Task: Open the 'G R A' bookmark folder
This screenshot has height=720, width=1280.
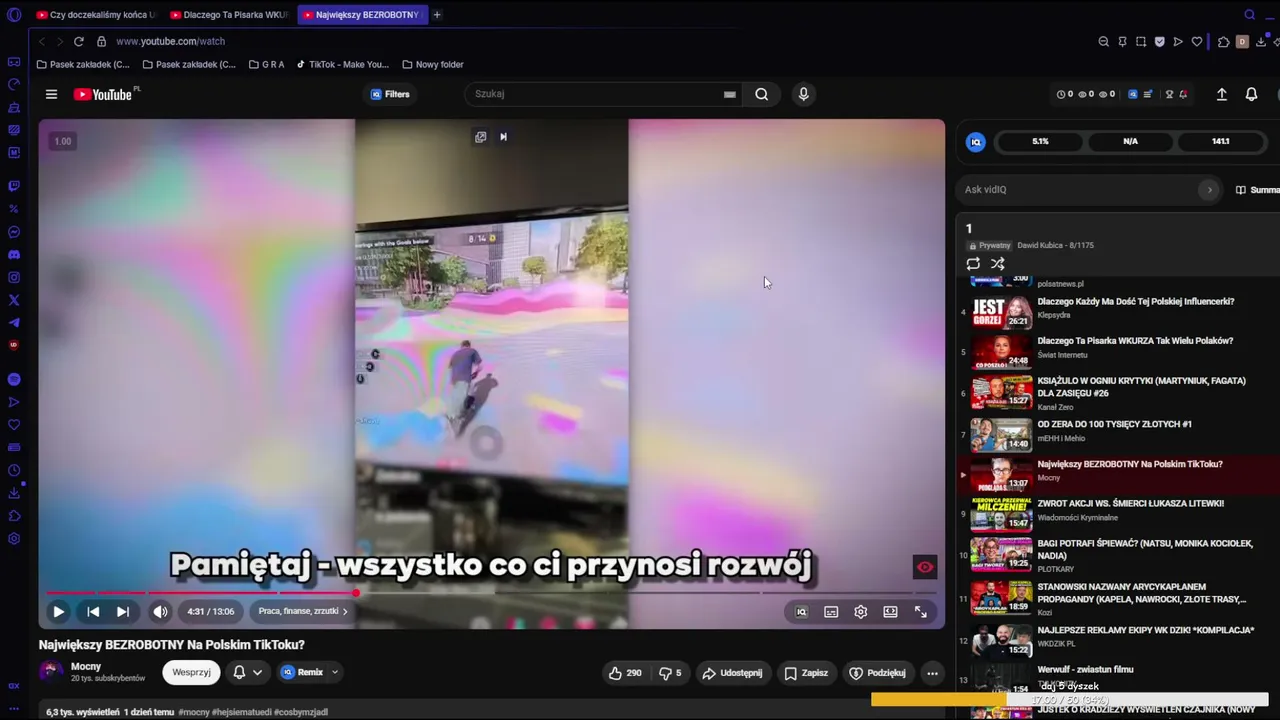Action: tap(266, 64)
